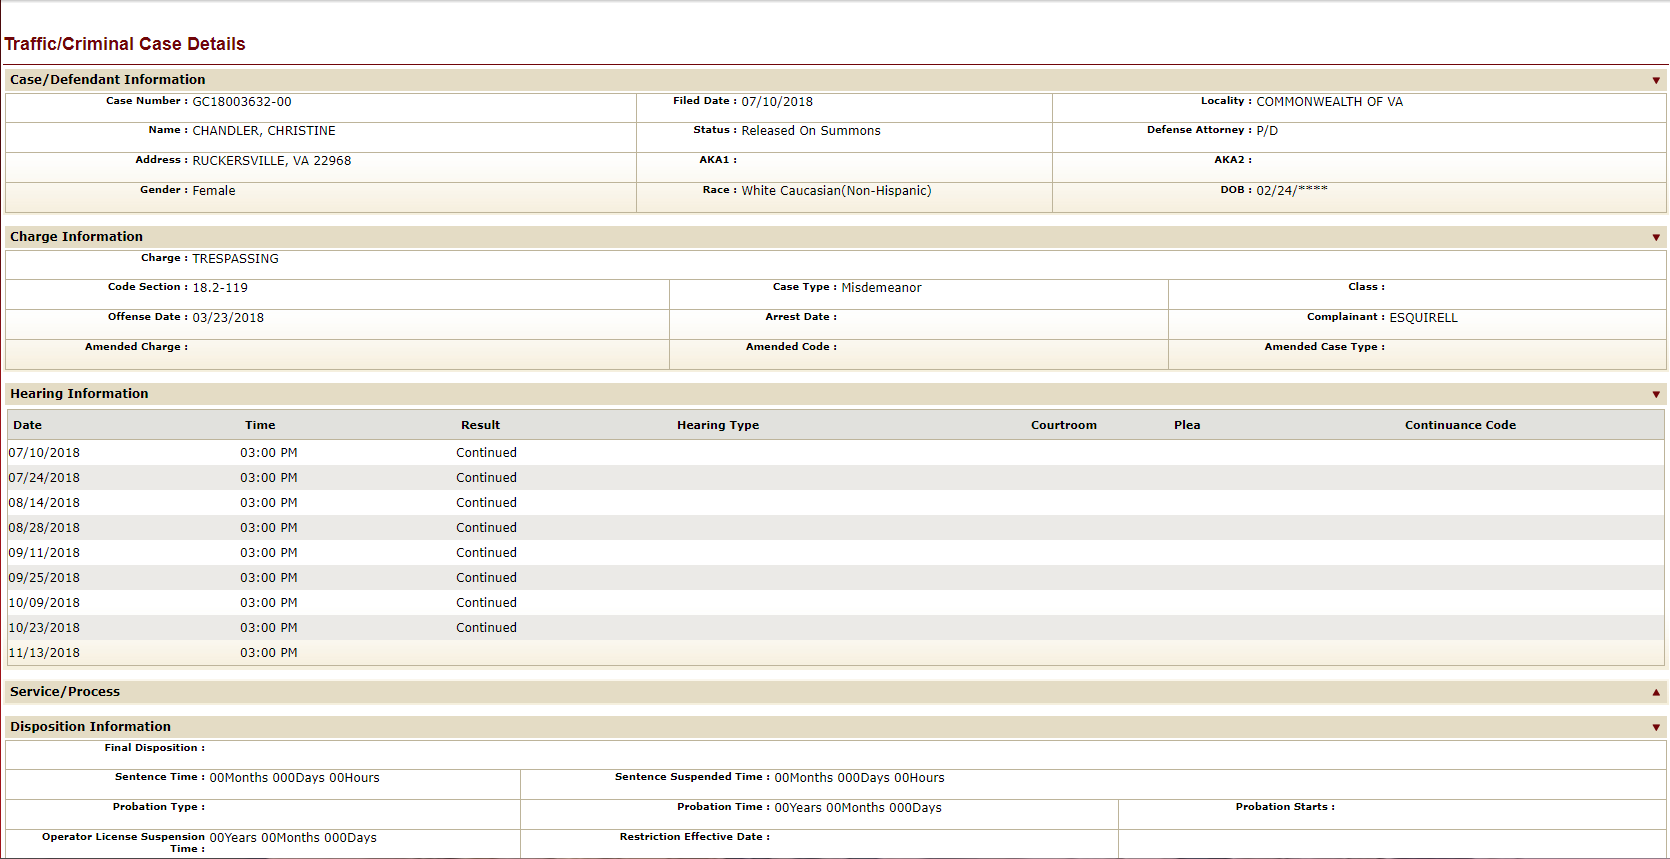1670x859 pixels.
Task: Click the DOB value 02/24/****
Action: [x=1292, y=190]
